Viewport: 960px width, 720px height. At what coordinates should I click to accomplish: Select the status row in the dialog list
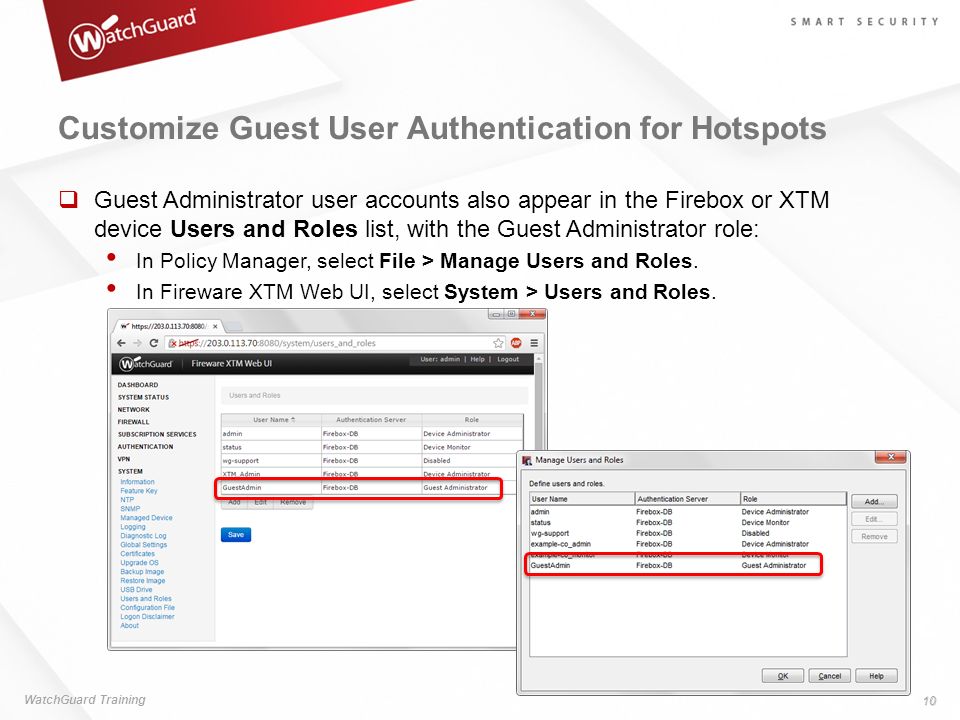pyautogui.click(x=688, y=523)
